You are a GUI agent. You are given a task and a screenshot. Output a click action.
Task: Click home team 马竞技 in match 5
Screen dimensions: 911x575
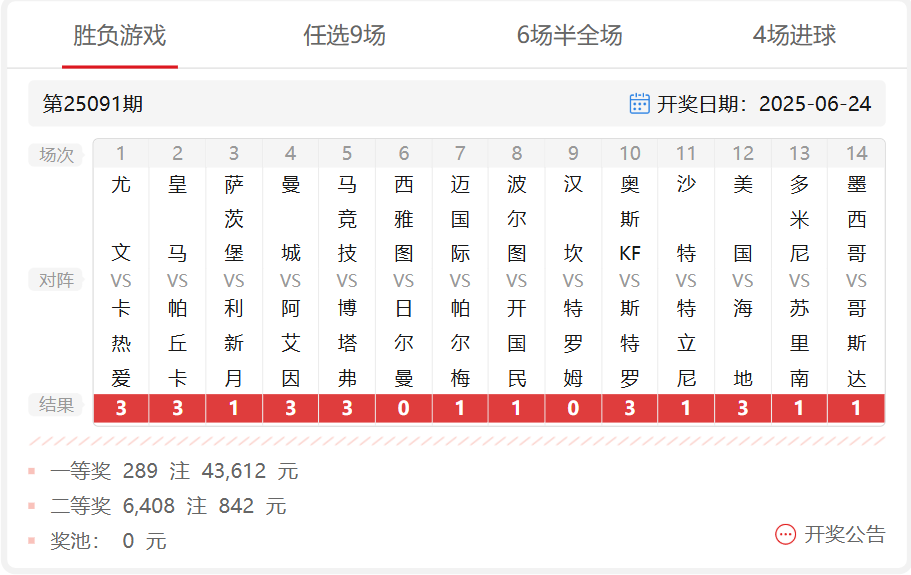(347, 218)
